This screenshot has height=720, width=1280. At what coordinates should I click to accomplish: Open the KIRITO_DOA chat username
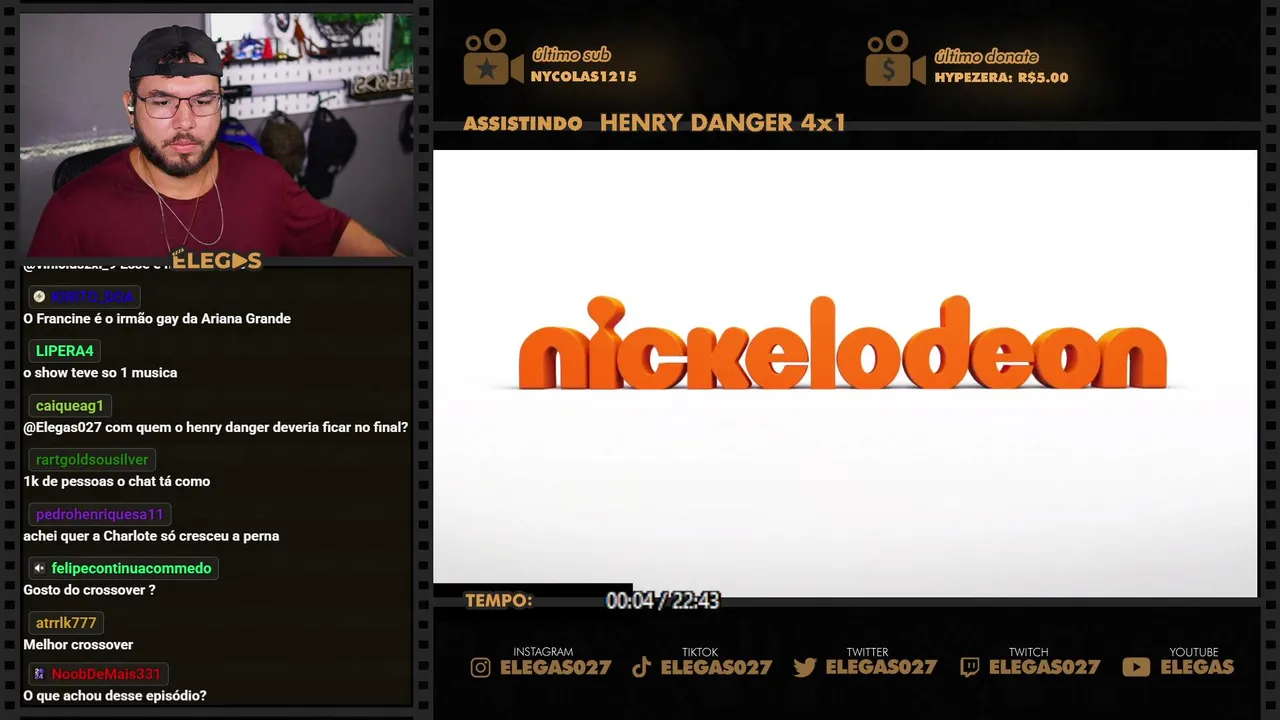92,296
